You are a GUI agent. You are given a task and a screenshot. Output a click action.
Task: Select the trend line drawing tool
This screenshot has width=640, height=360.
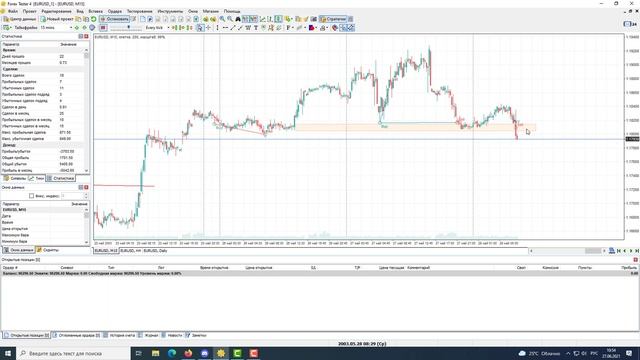pos(233,28)
